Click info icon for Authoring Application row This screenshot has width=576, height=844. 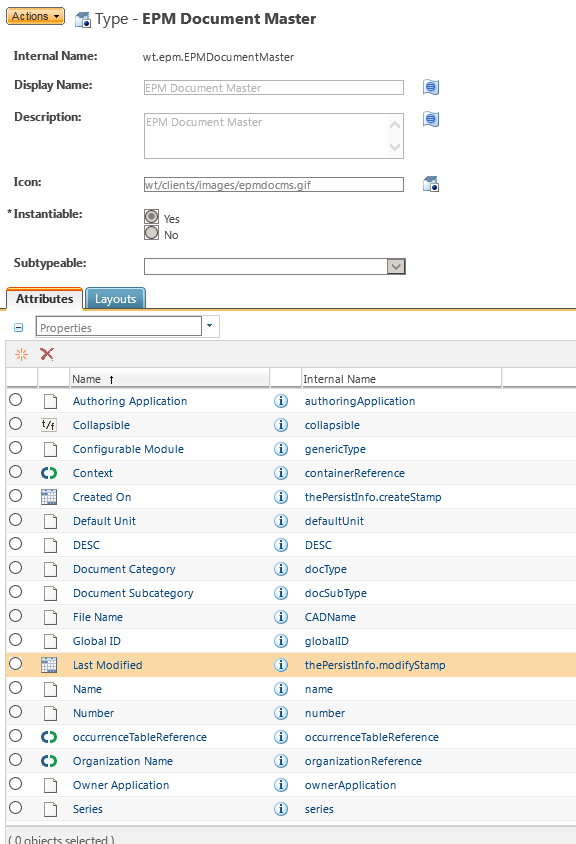281,401
